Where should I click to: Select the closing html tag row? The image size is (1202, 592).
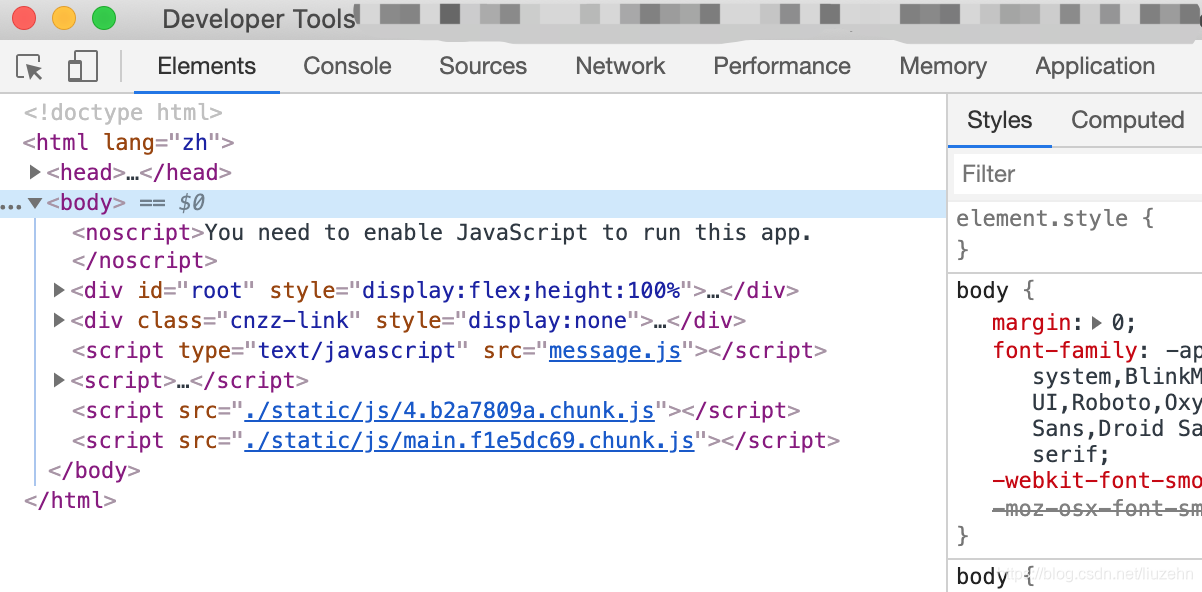pyautogui.click(x=70, y=501)
